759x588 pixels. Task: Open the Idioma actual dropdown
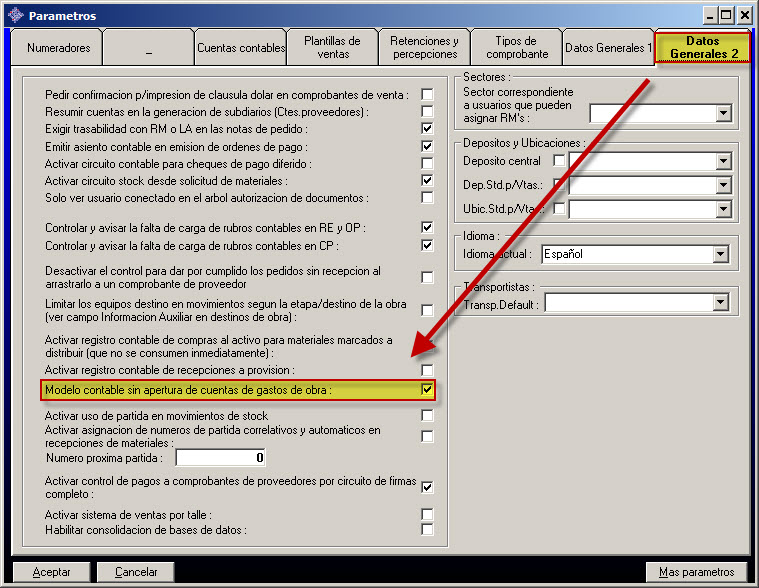click(720, 255)
